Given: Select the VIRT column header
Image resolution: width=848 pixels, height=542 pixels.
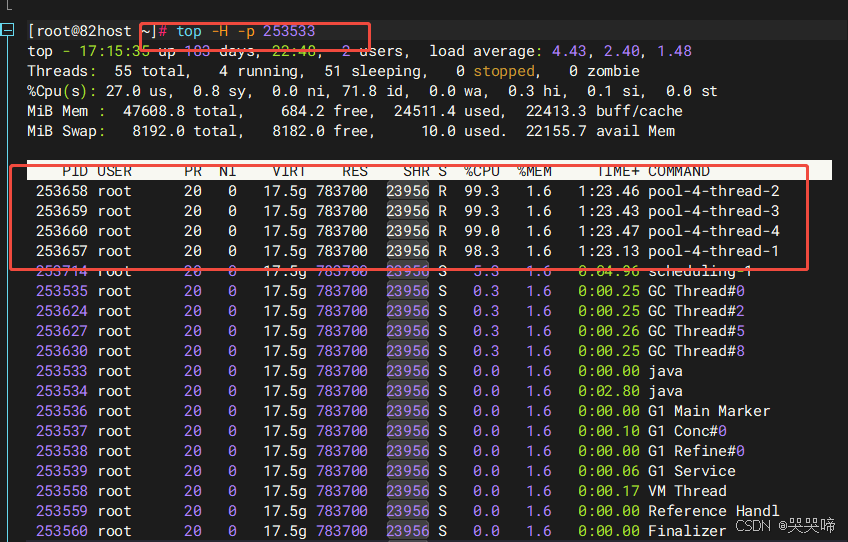Looking at the screenshot, I should point(289,171).
